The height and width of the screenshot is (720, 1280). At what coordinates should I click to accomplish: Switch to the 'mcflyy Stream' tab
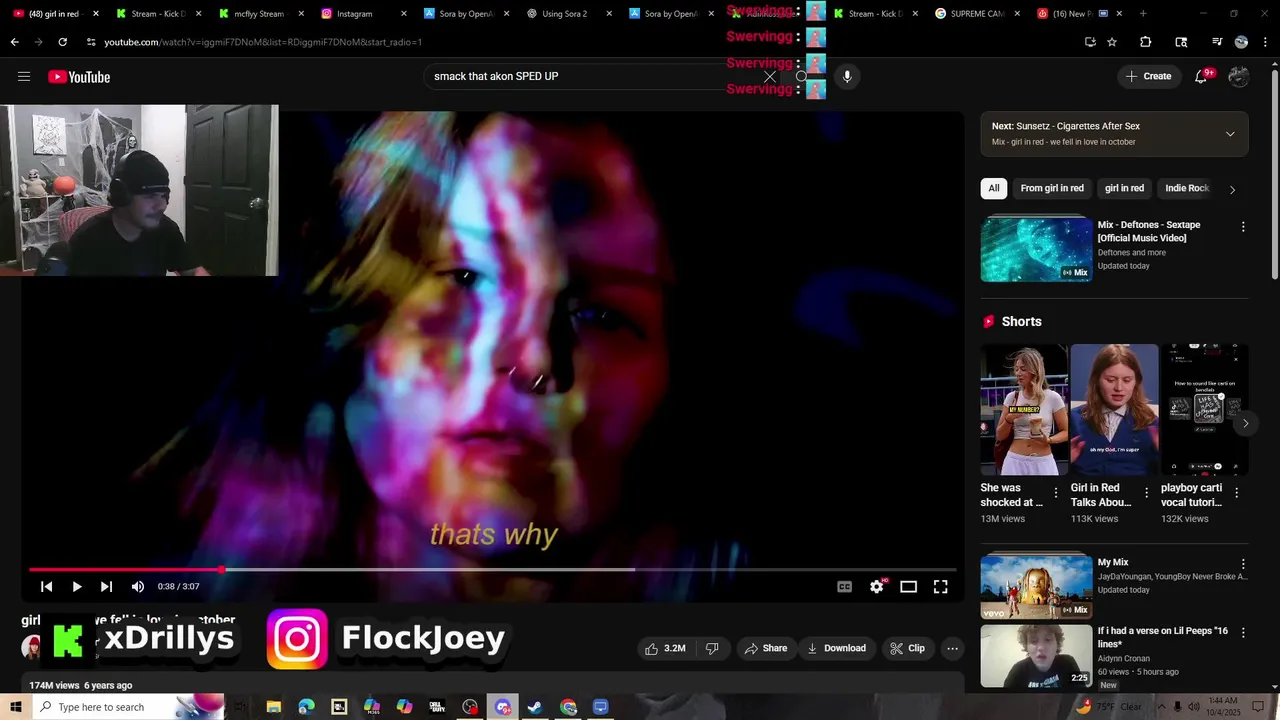click(261, 14)
